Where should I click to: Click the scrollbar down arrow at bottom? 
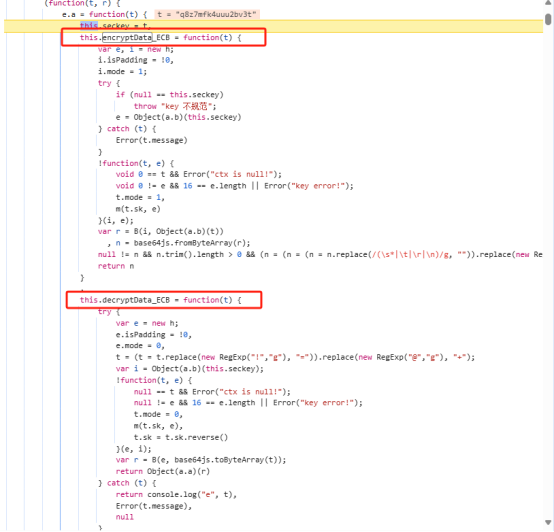click(548, 522)
